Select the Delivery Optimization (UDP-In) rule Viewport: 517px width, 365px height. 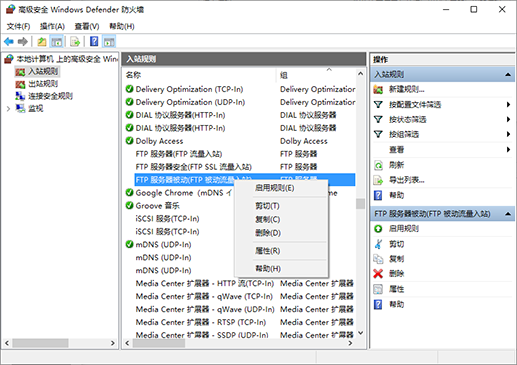tap(190, 102)
